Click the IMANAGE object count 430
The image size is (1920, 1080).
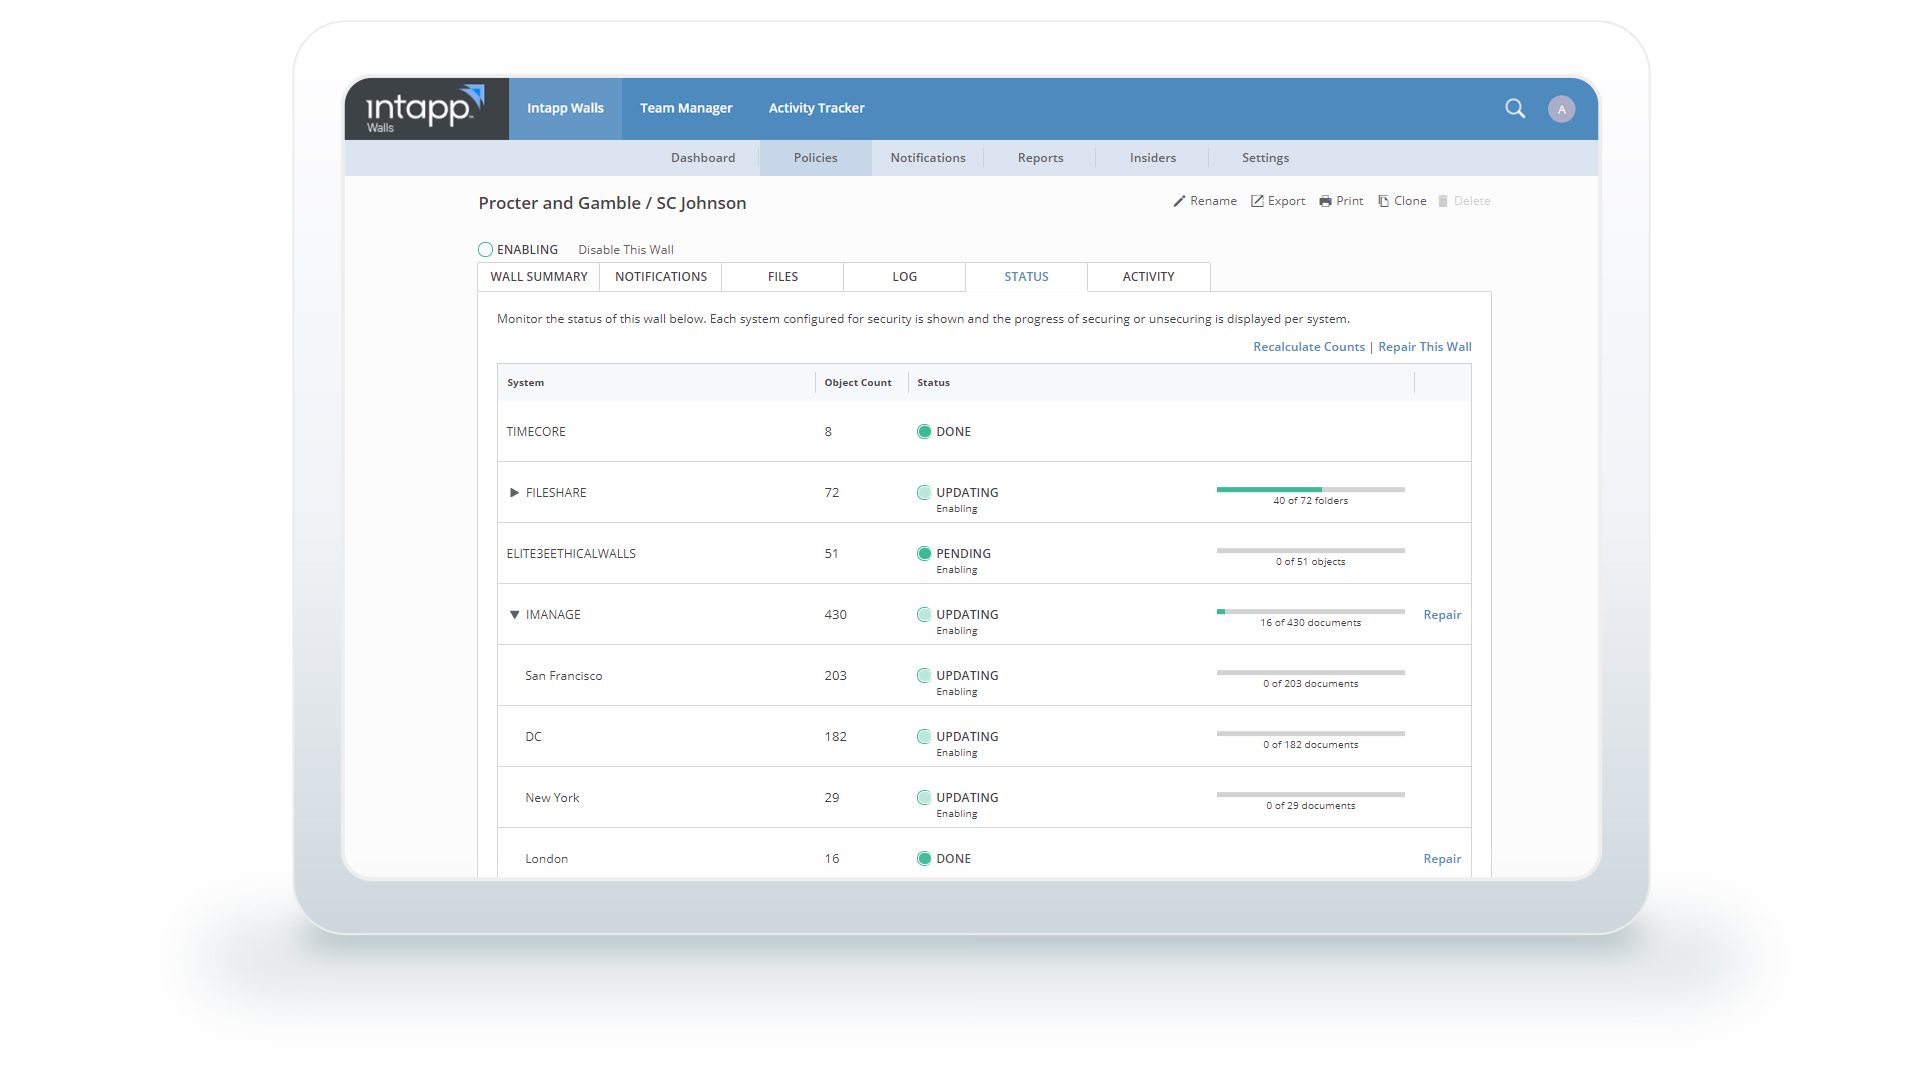835,615
